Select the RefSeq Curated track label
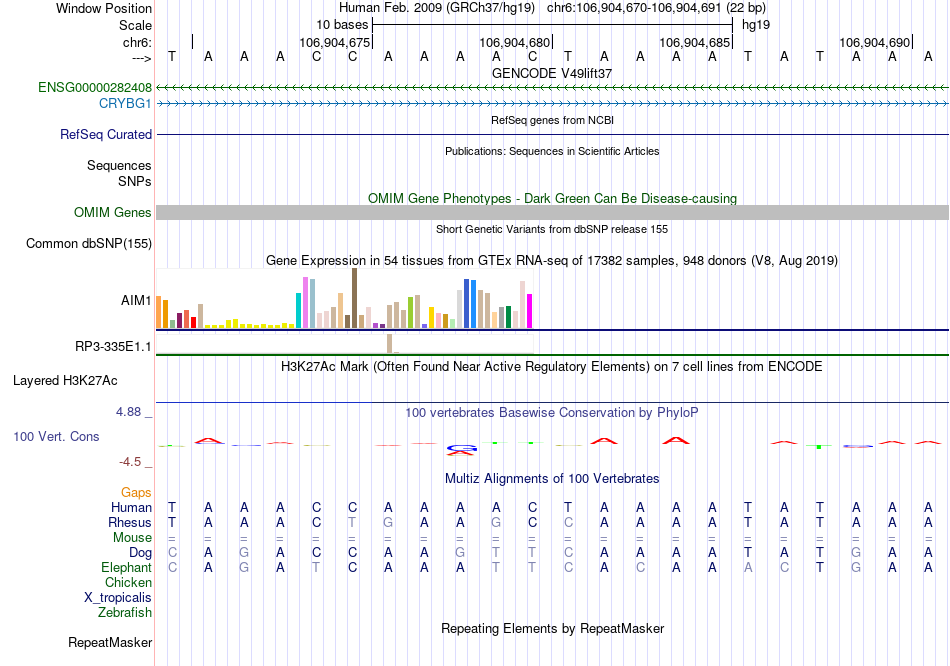The height and width of the screenshot is (666, 950). pos(106,135)
